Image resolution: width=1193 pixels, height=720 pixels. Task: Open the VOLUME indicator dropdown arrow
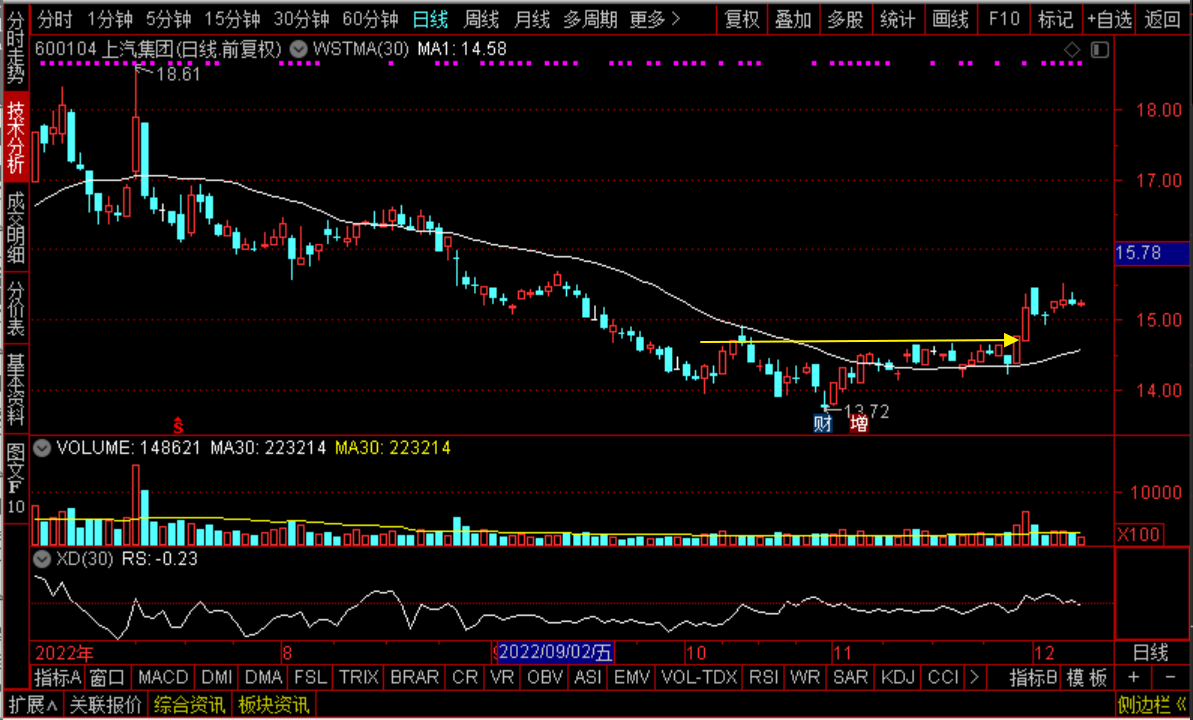click(x=43, y=448)
